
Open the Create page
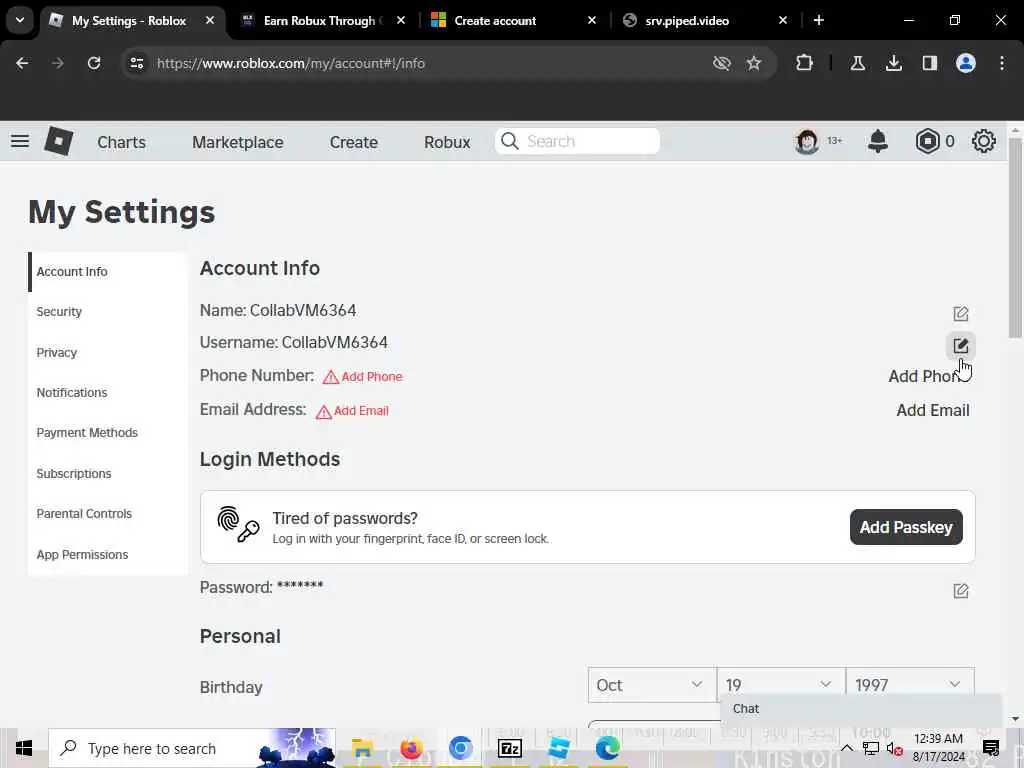point(353,142)
